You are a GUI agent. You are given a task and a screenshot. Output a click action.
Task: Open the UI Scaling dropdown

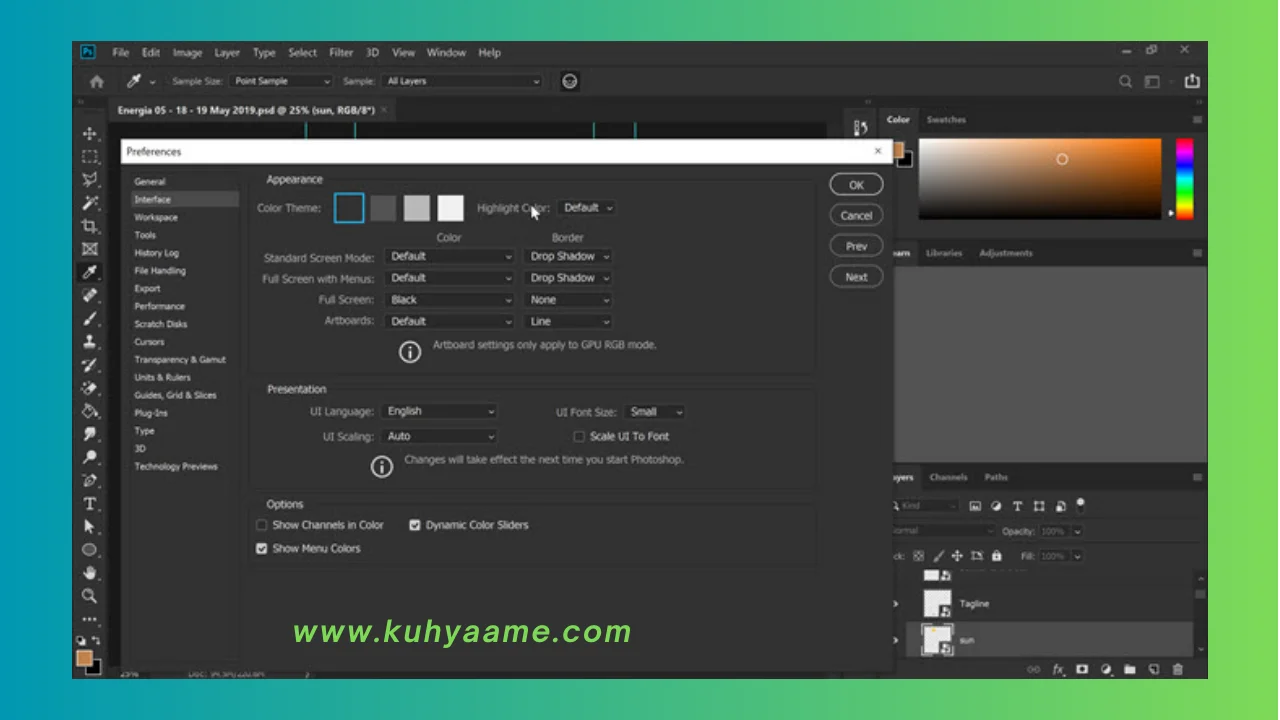[x=439, y=436]
